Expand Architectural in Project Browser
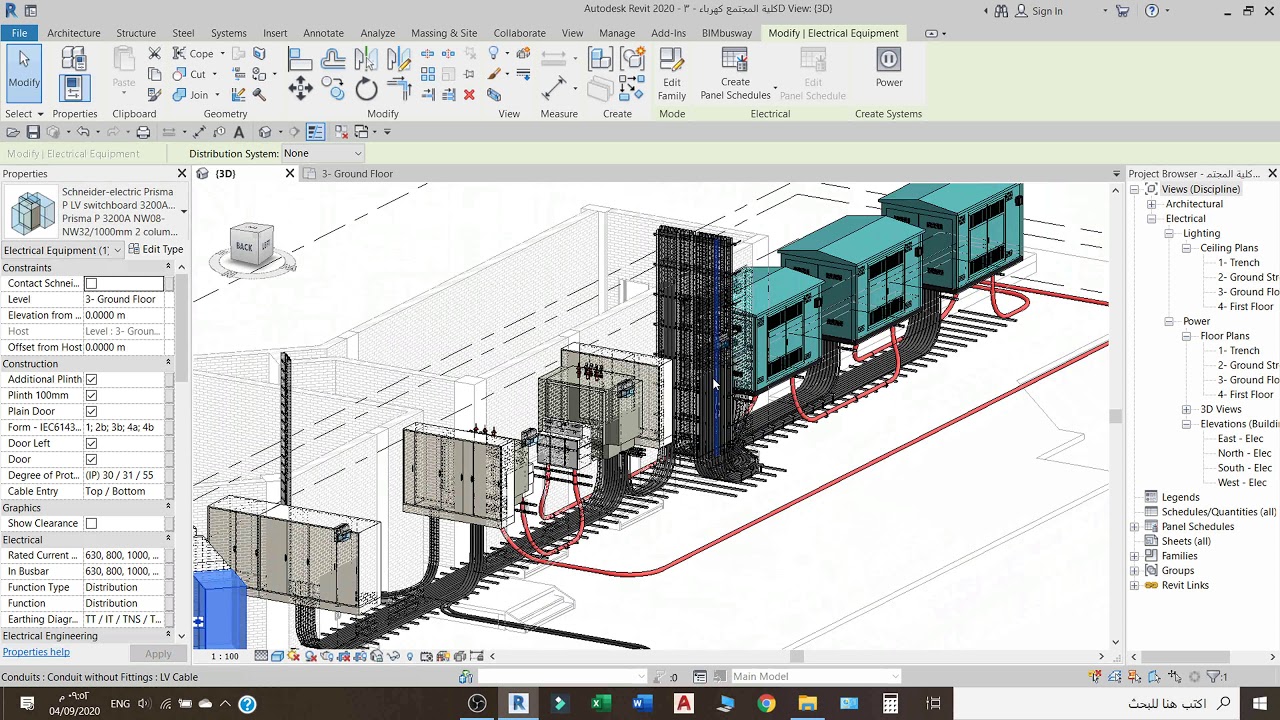Image resolution: width=1280 pixels, height=720 pixels. (x=1151, y=204)
